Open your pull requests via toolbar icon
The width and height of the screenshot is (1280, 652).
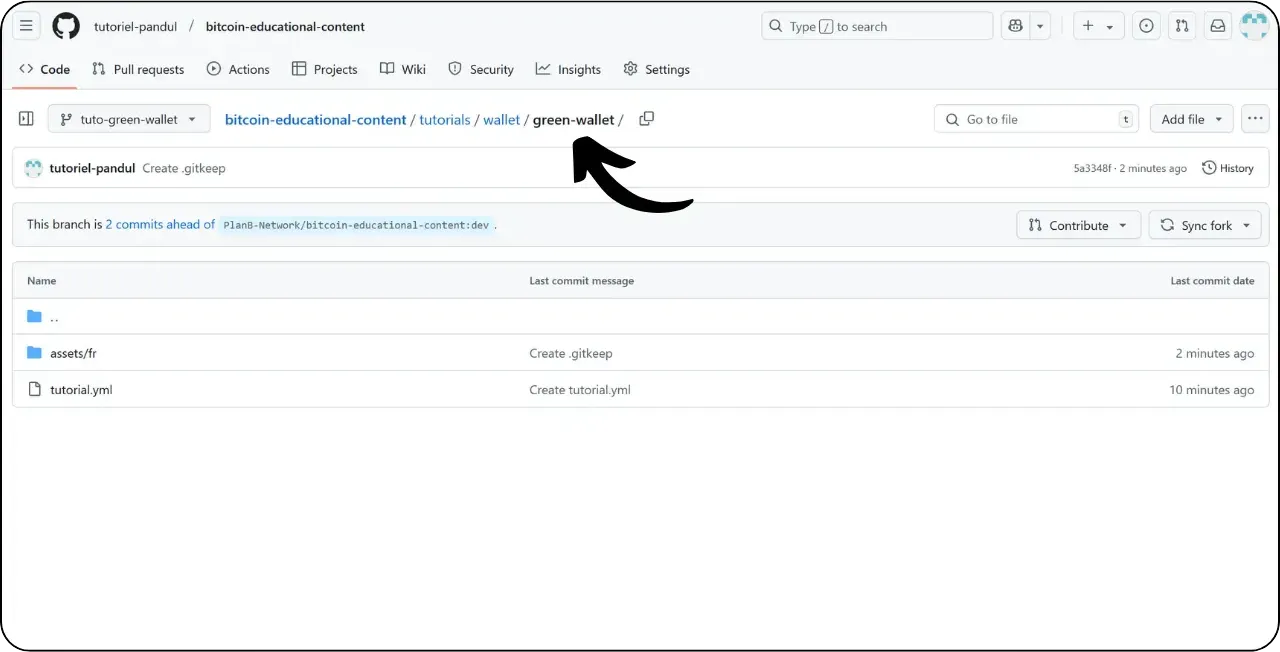pyautogui.click(x=1182, y=26)
